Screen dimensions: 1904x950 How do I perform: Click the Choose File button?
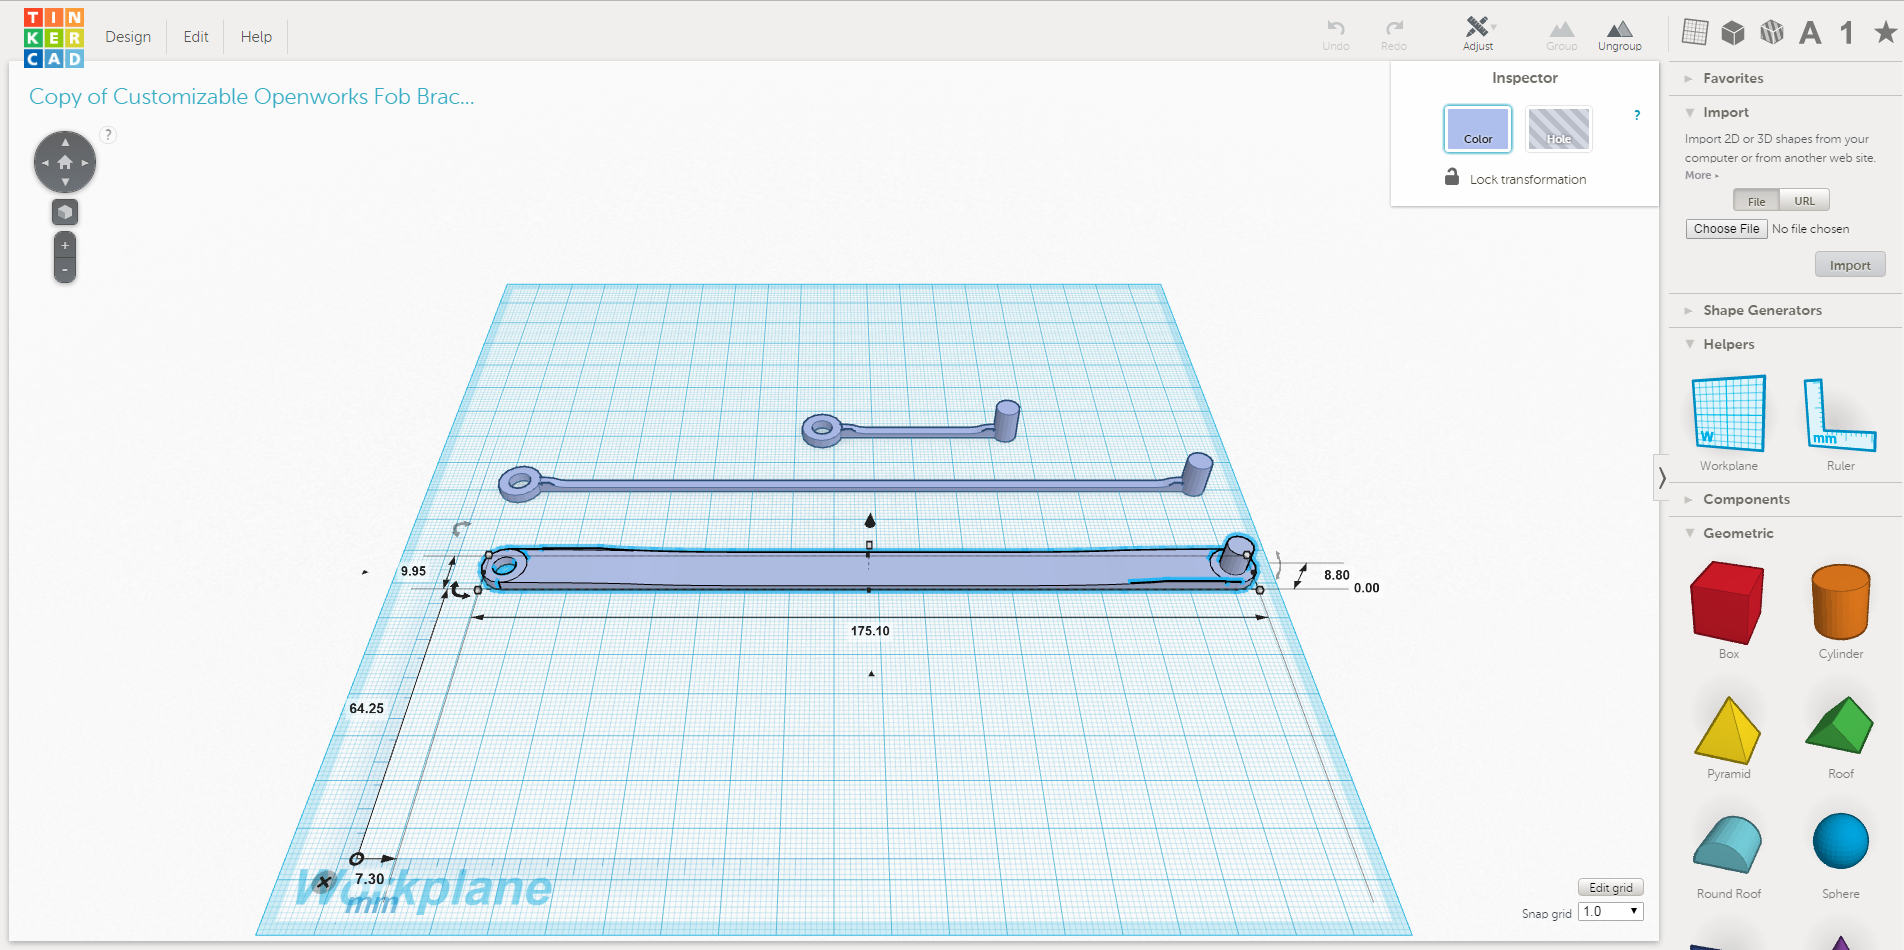(x=1726, y=229)
